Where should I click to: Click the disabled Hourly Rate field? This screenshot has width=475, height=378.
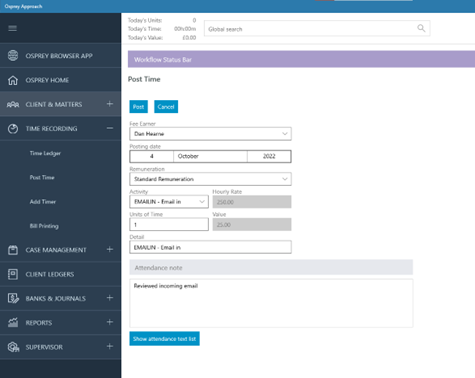(252, 202)
